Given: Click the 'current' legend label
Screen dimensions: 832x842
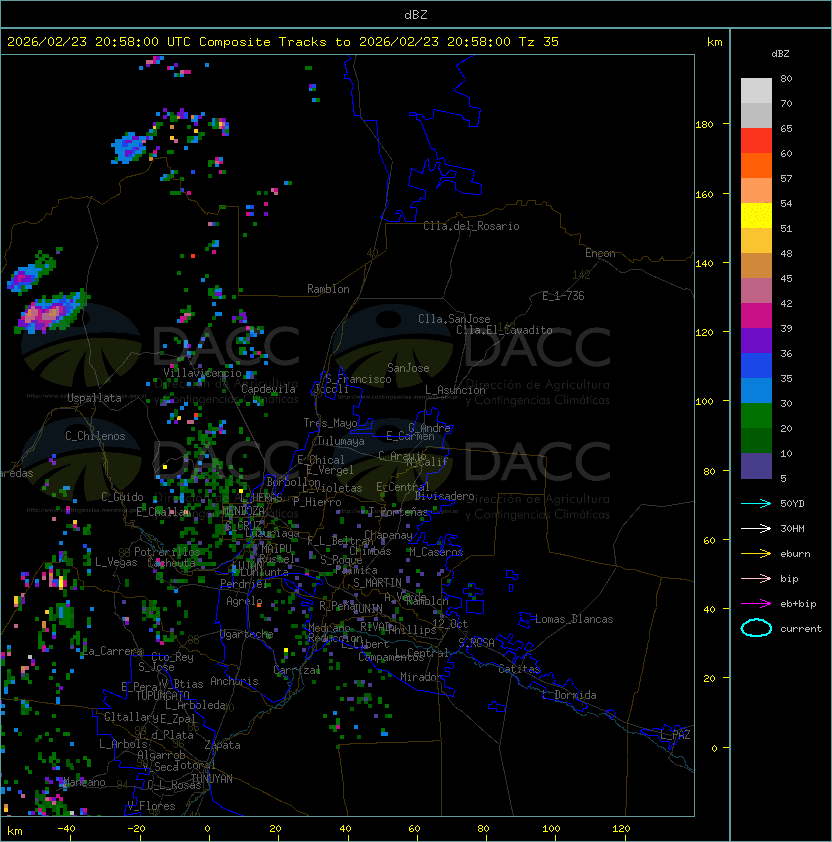Looking at the screenshot, I should point(801,629).
